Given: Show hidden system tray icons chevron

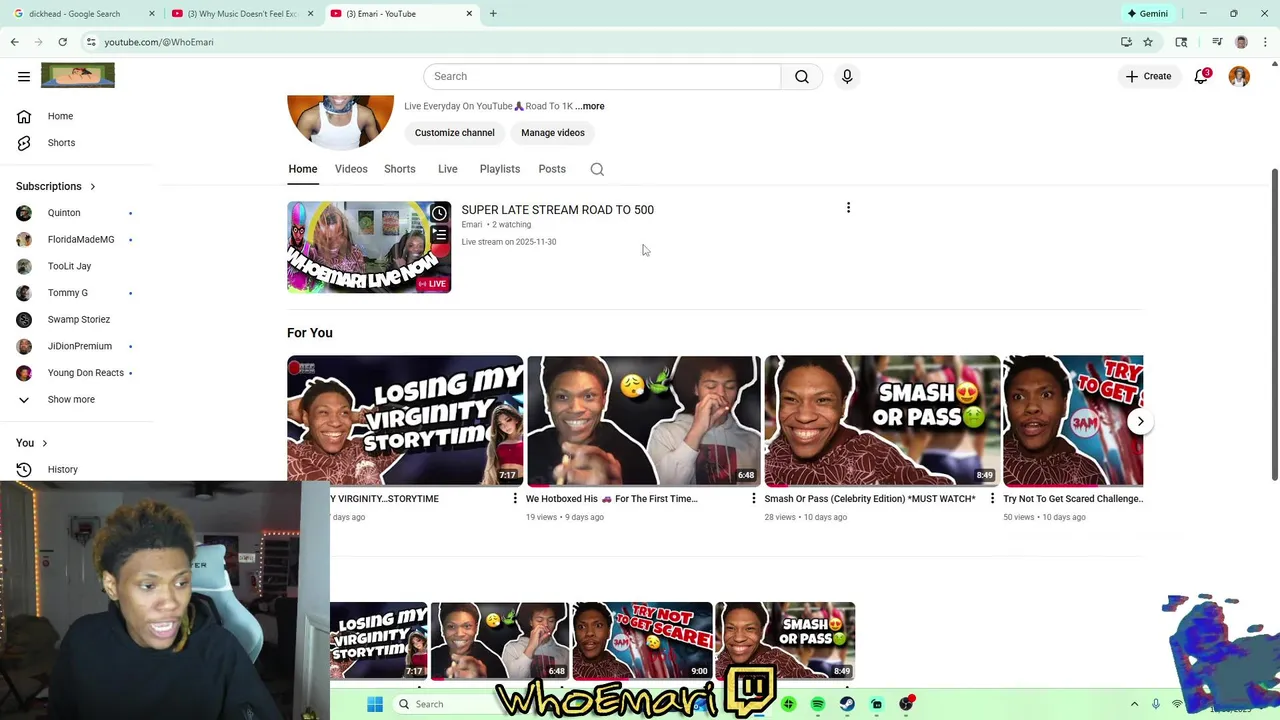Looking at the screenshot, I should (x=1134, y=704).
